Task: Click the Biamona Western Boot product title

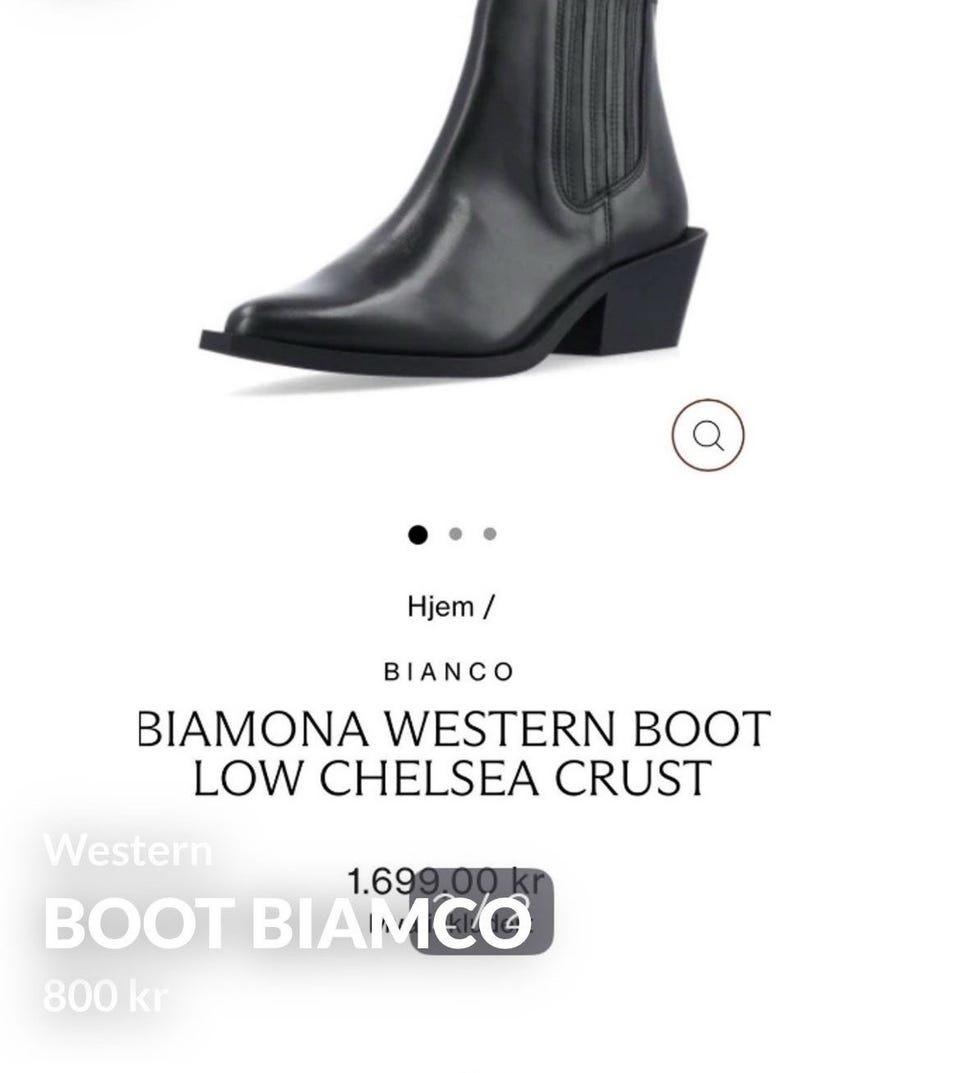Action: pos(454,753)
